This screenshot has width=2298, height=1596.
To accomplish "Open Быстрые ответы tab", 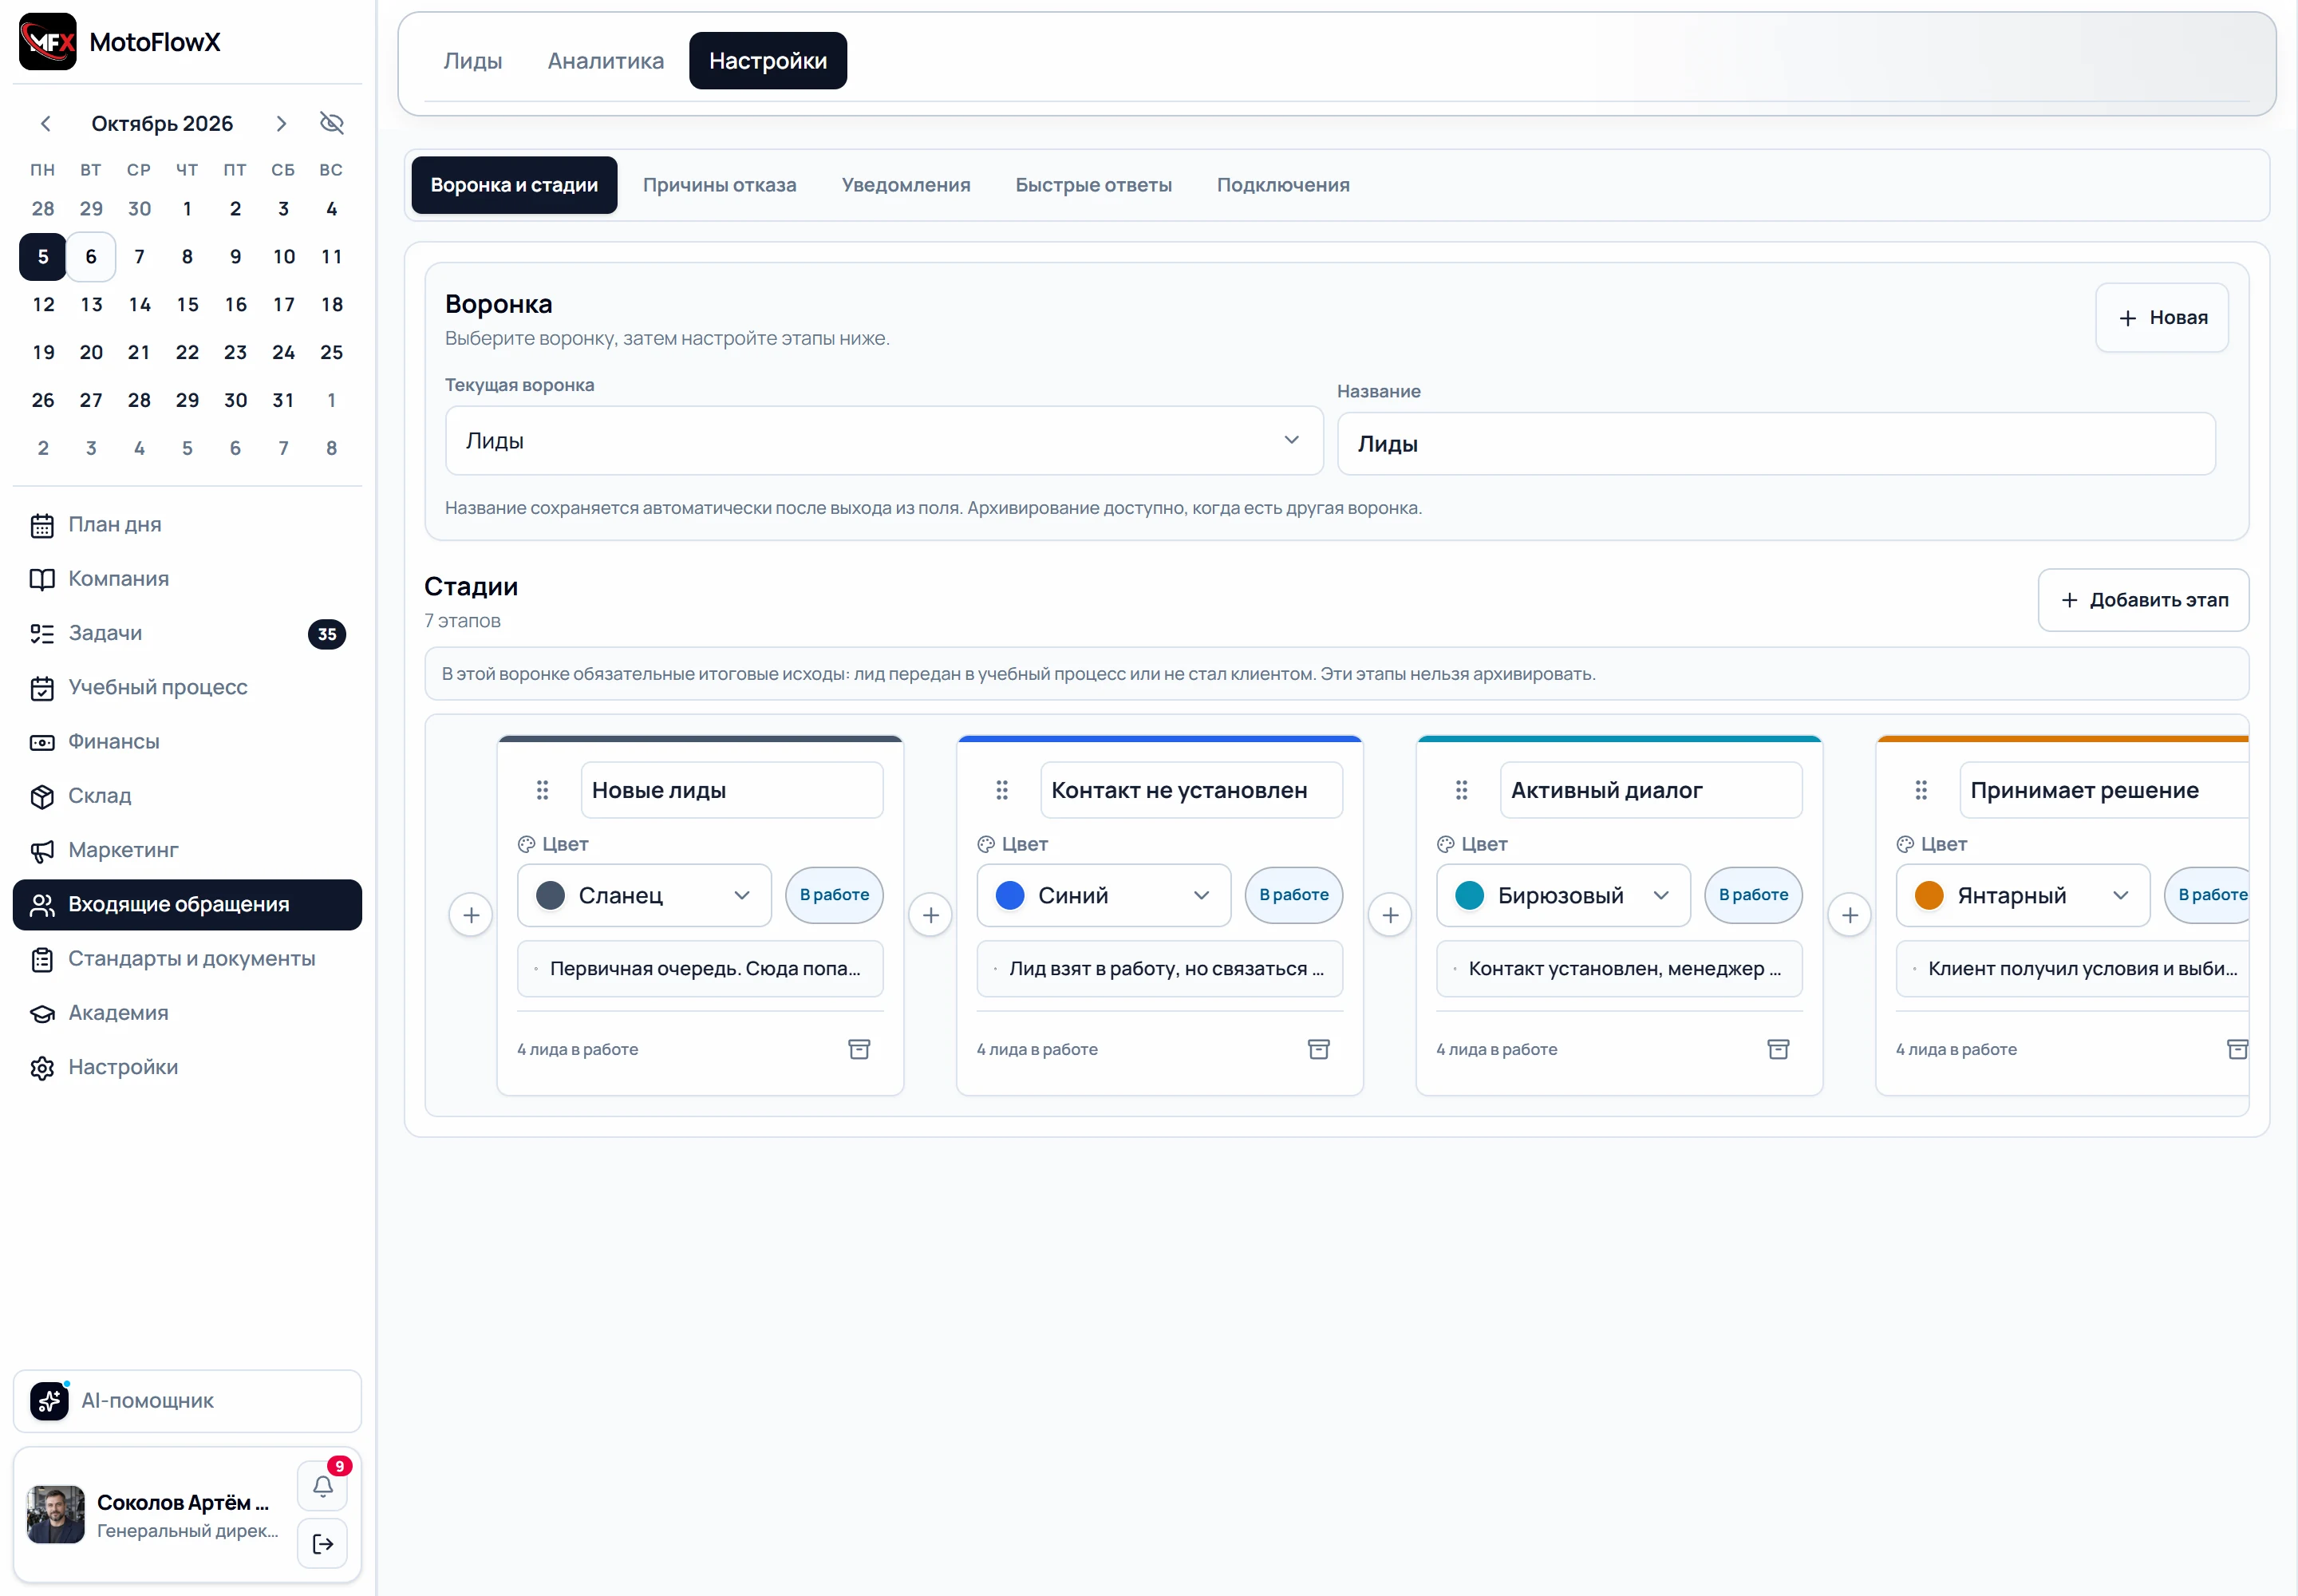I will click(x=1093, y=185).
